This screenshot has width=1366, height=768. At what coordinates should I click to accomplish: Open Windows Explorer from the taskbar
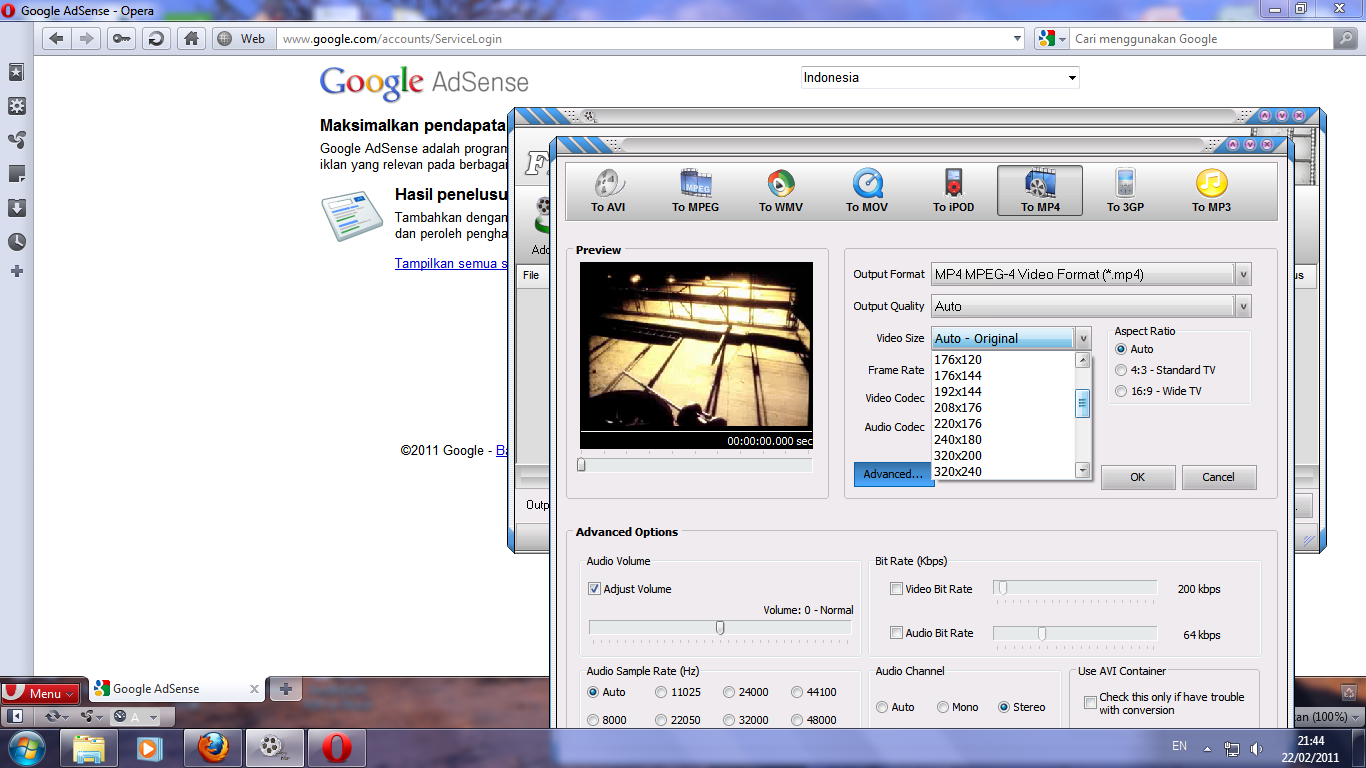pos(90,747)
